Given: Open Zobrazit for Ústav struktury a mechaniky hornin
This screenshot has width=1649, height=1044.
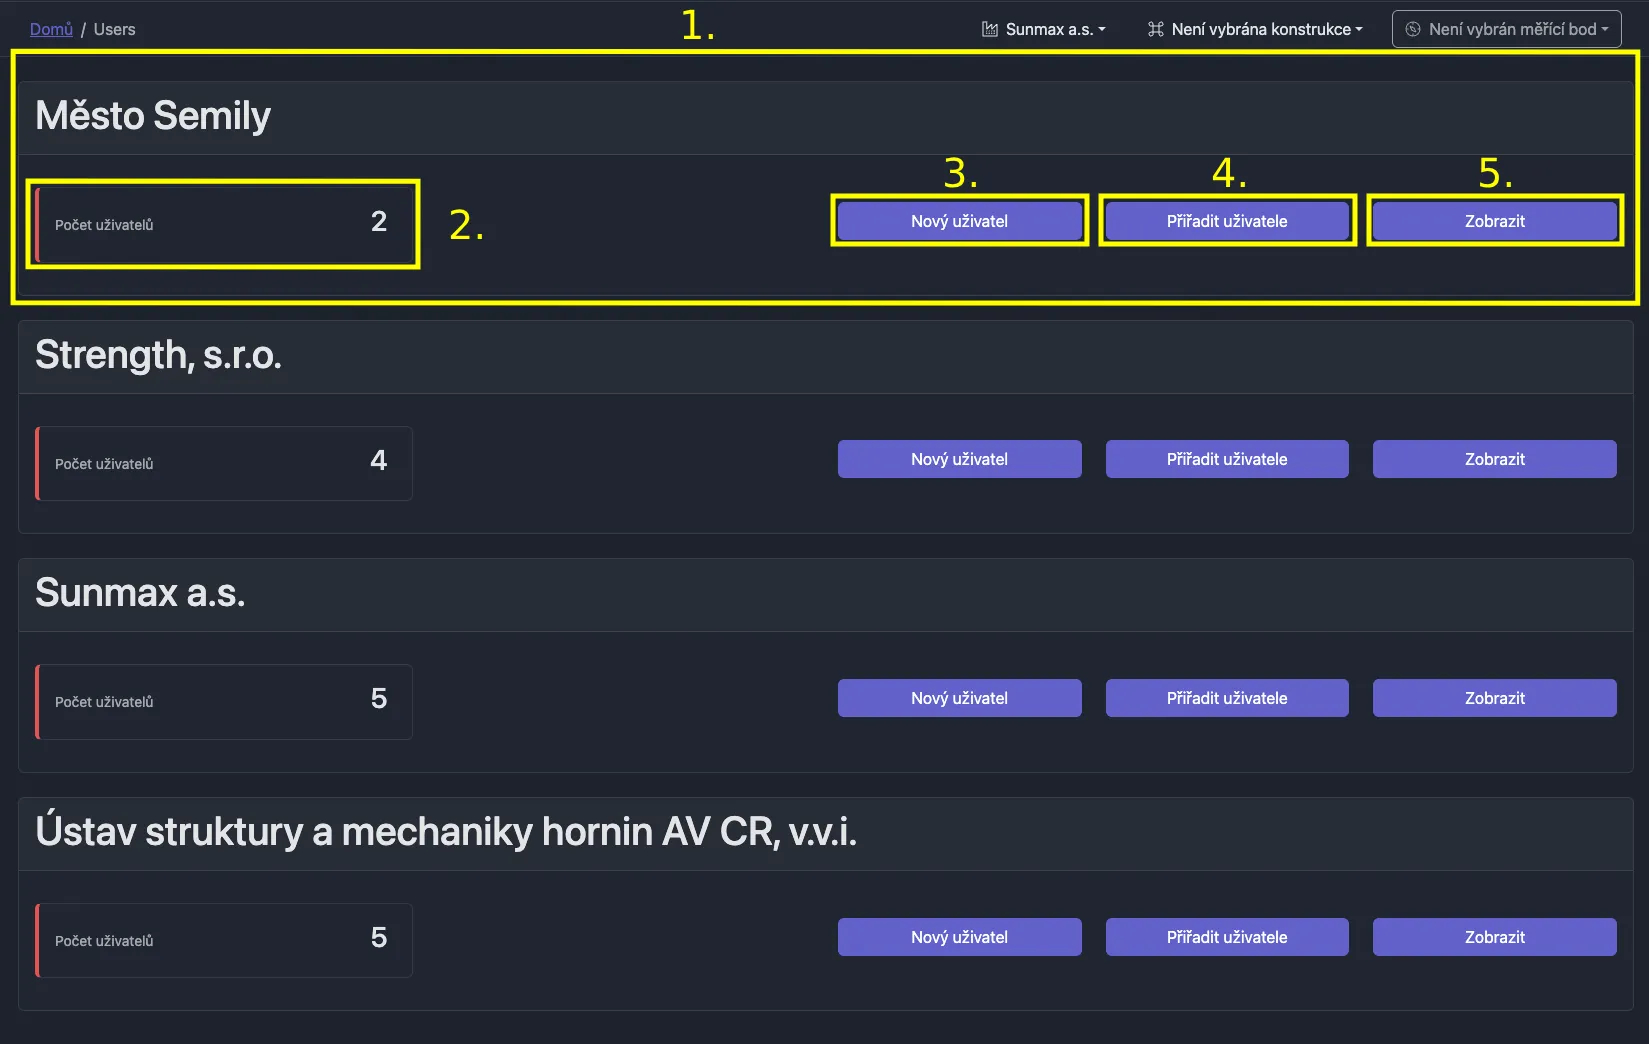Looking at the screenshot, I should 1494,937.
